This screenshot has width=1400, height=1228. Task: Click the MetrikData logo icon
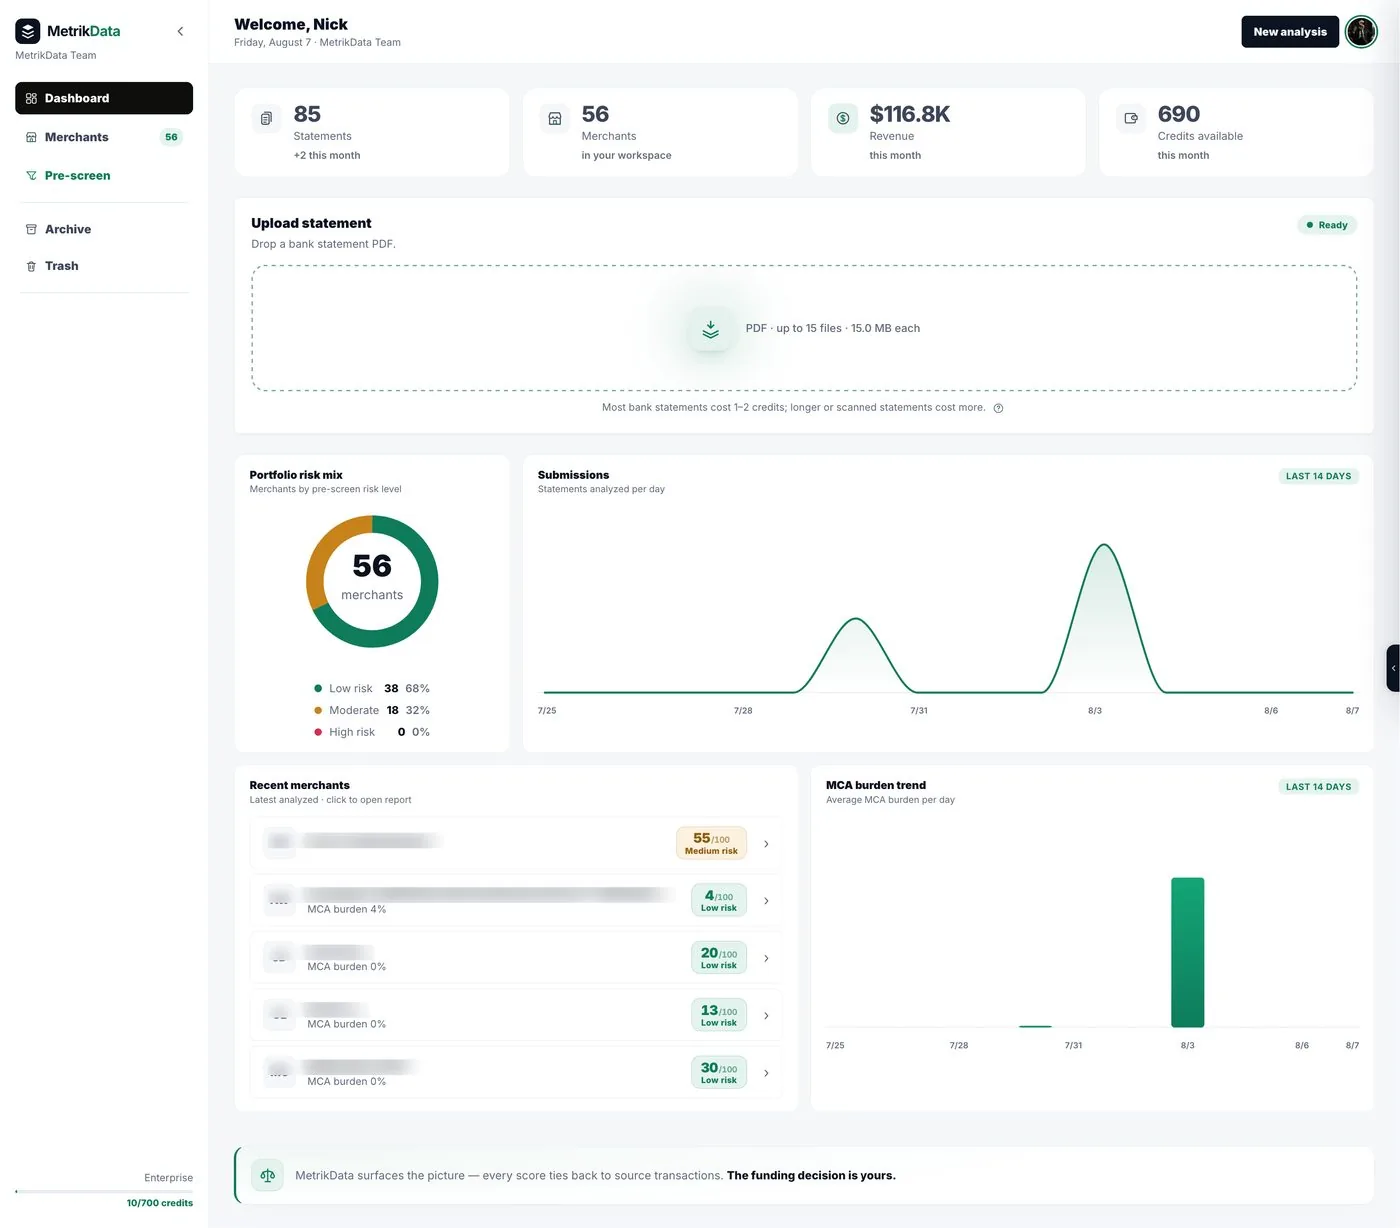coord(28,31)
